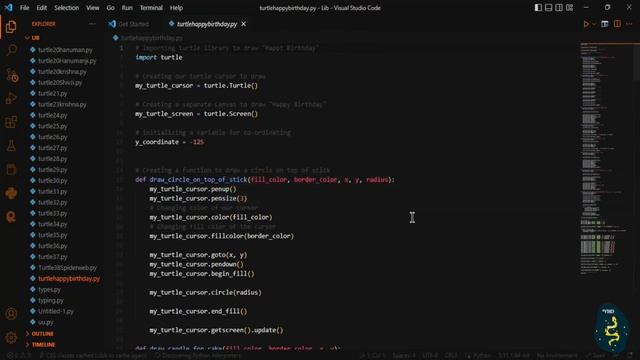Click the Ln, Col cursor position indicator
640x360 pixels.
coord(372,356)
